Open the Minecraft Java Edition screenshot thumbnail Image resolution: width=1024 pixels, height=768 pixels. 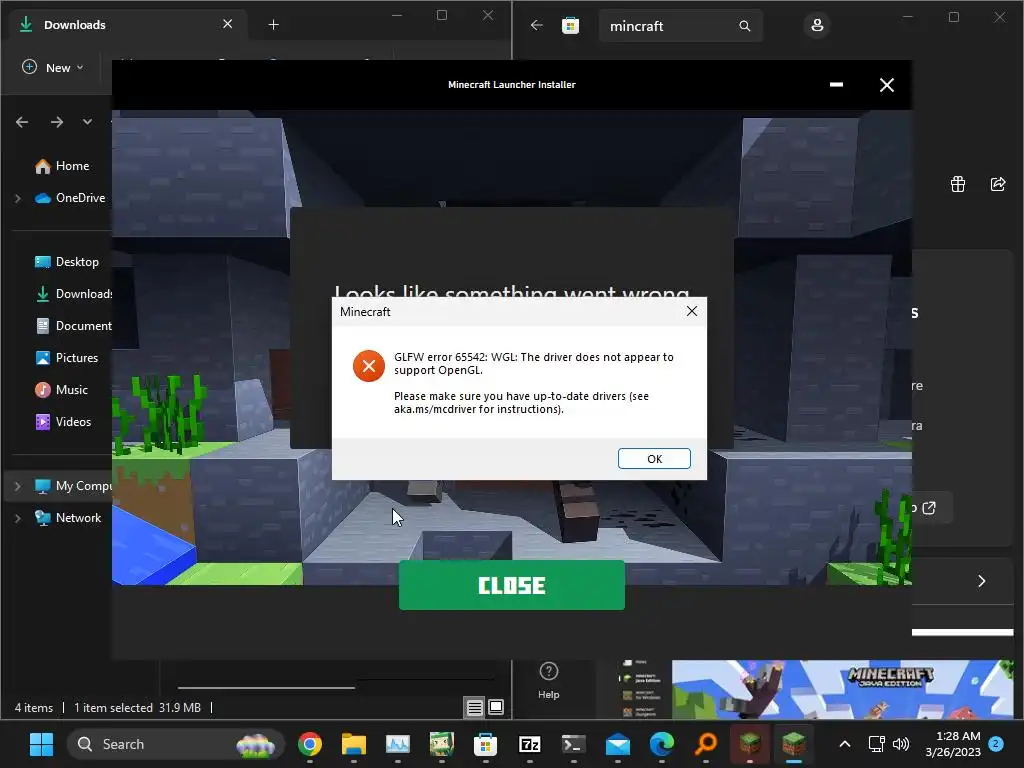pyautogui.click(x=842, y=690)
